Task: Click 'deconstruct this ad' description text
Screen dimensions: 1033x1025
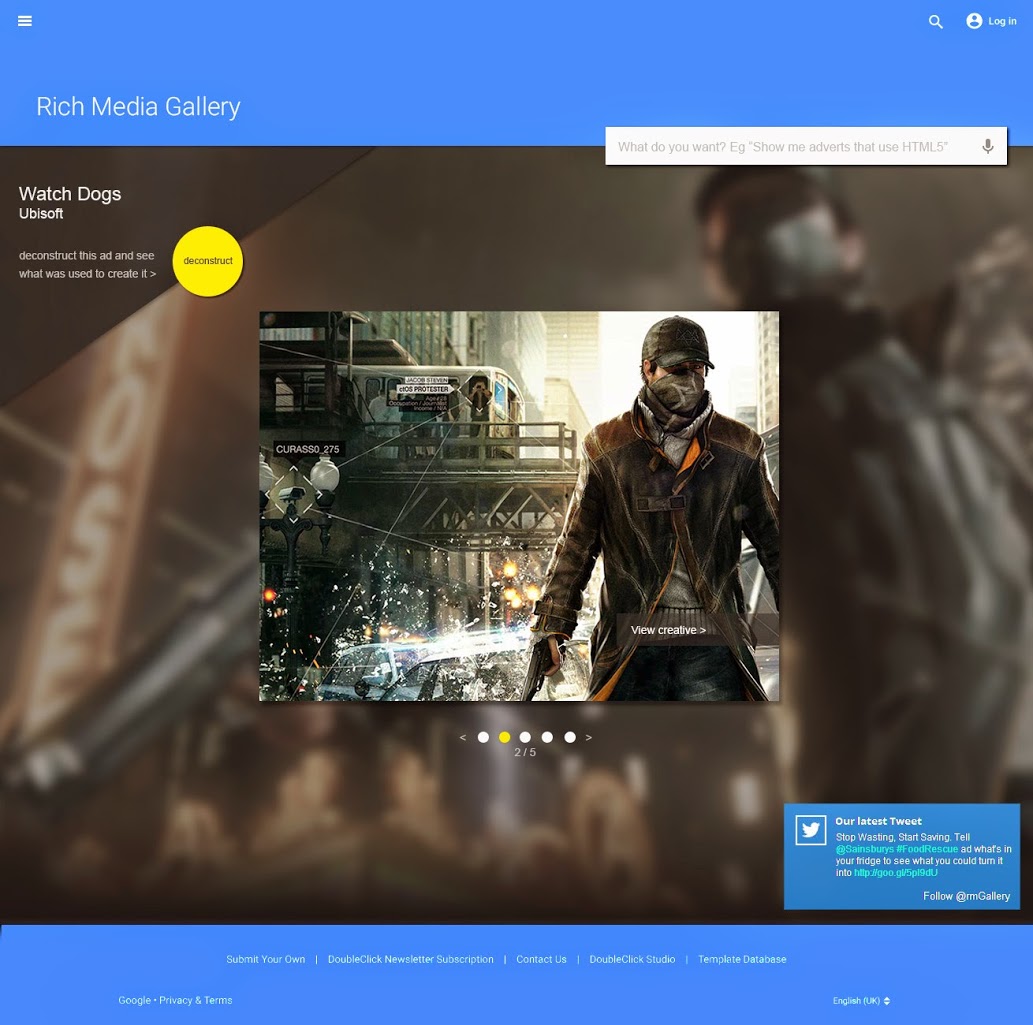Action: [x=88, y=264]
